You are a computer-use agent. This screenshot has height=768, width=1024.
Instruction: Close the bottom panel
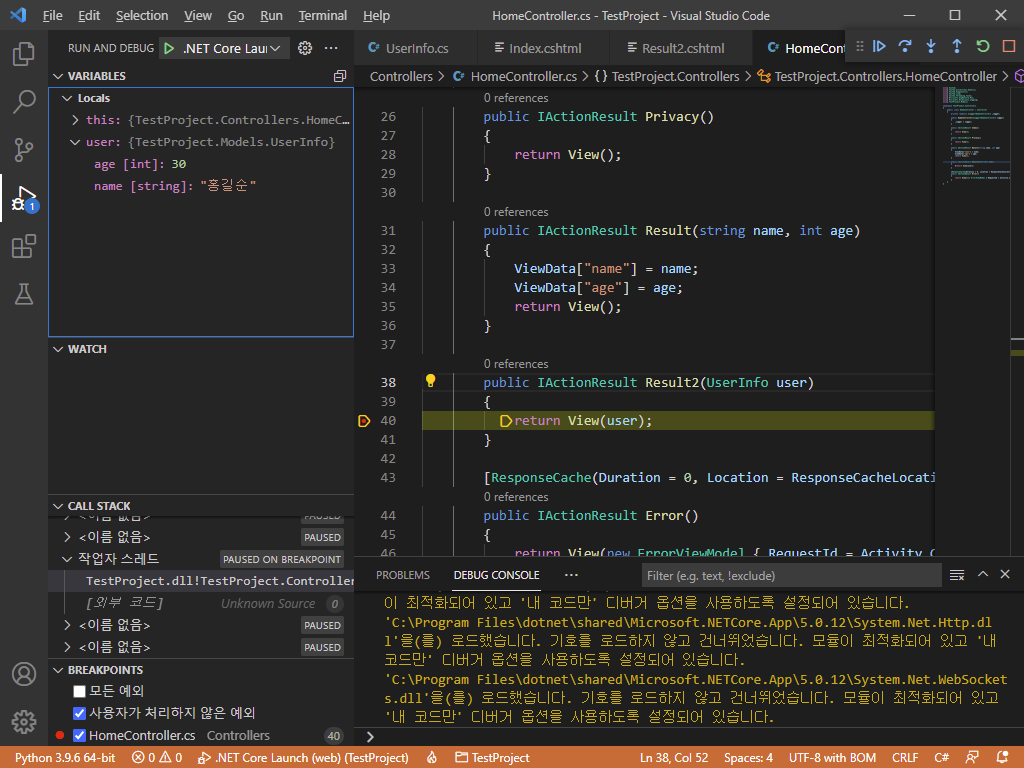[x=1005, y=575]
